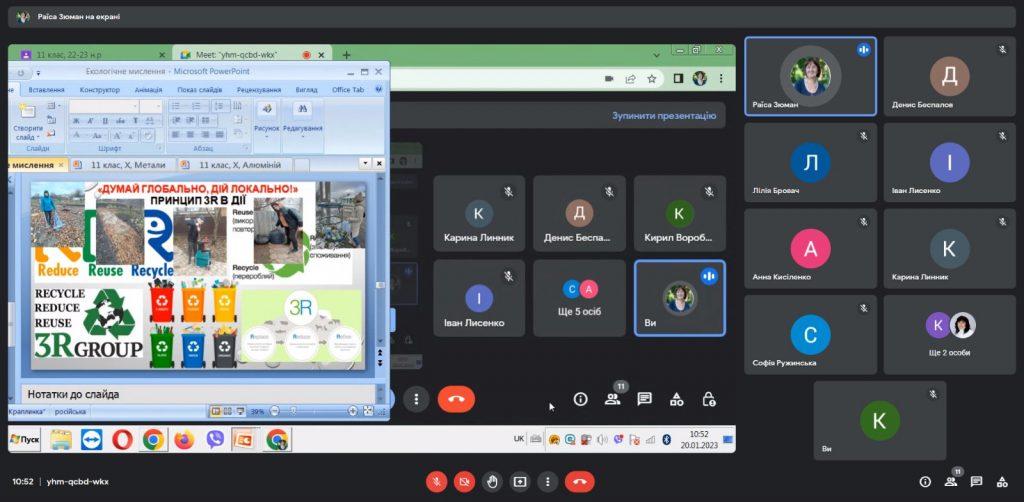
Task: Click Chrome bookmark star icon
Action: coord(652,78)
